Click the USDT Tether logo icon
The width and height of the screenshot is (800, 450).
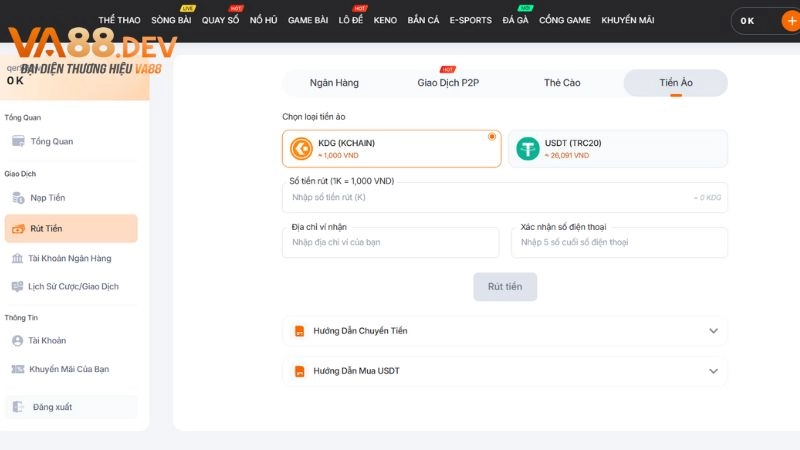[x=527, y=149]
